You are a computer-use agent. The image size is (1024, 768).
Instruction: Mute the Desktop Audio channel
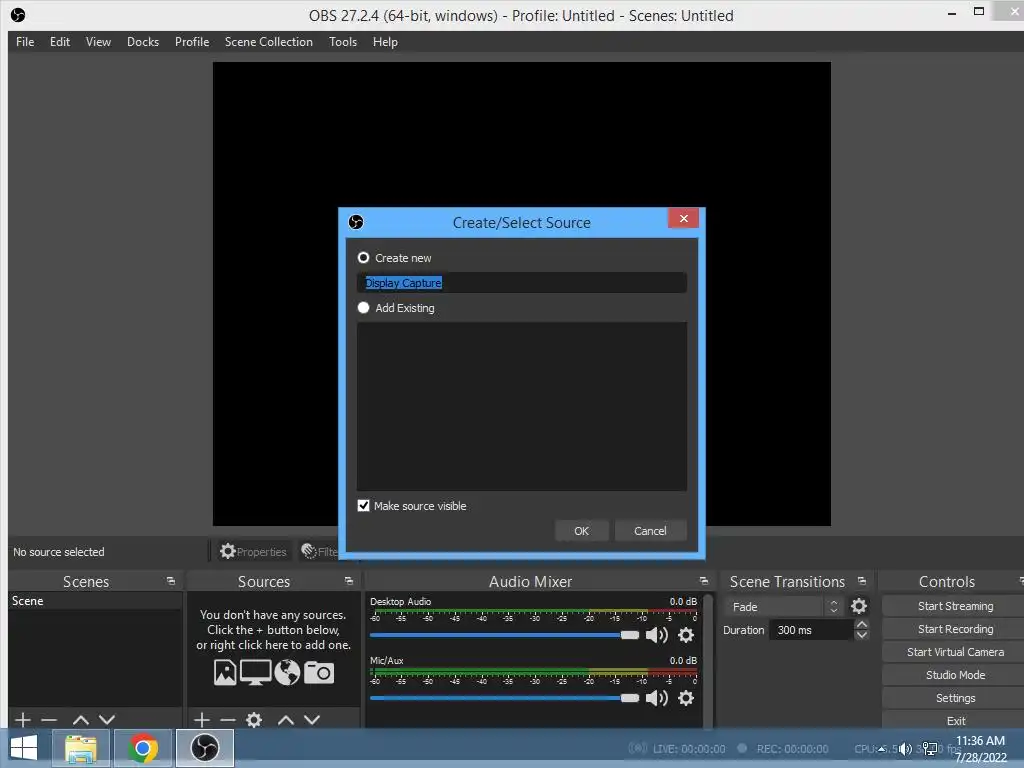coord(656,635)
